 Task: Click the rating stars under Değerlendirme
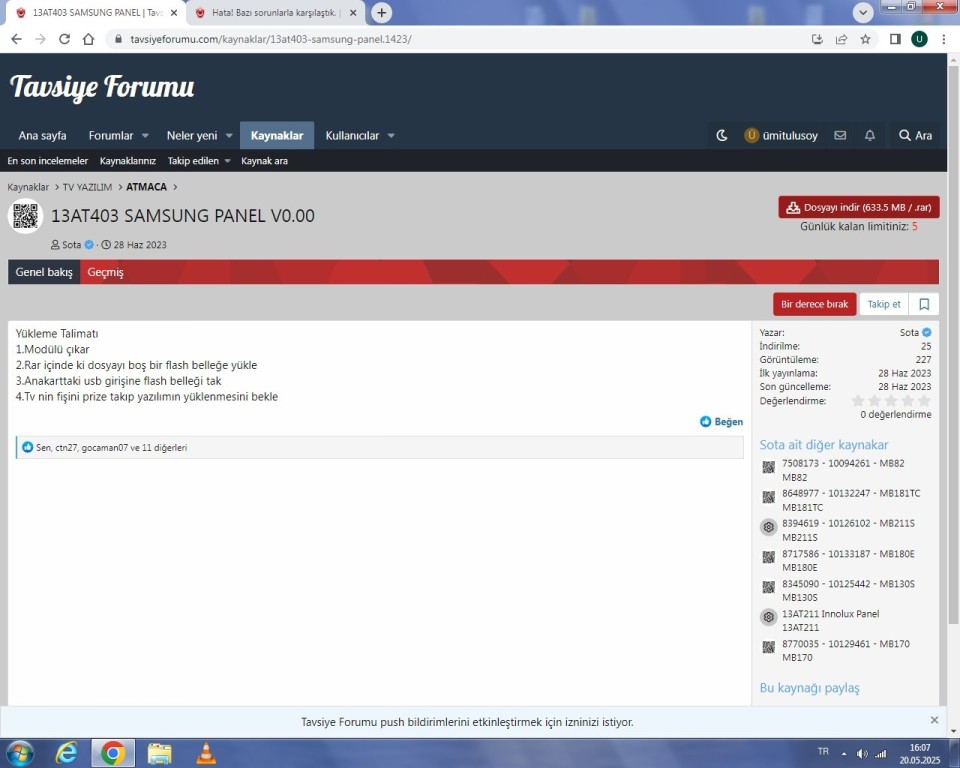891,401
